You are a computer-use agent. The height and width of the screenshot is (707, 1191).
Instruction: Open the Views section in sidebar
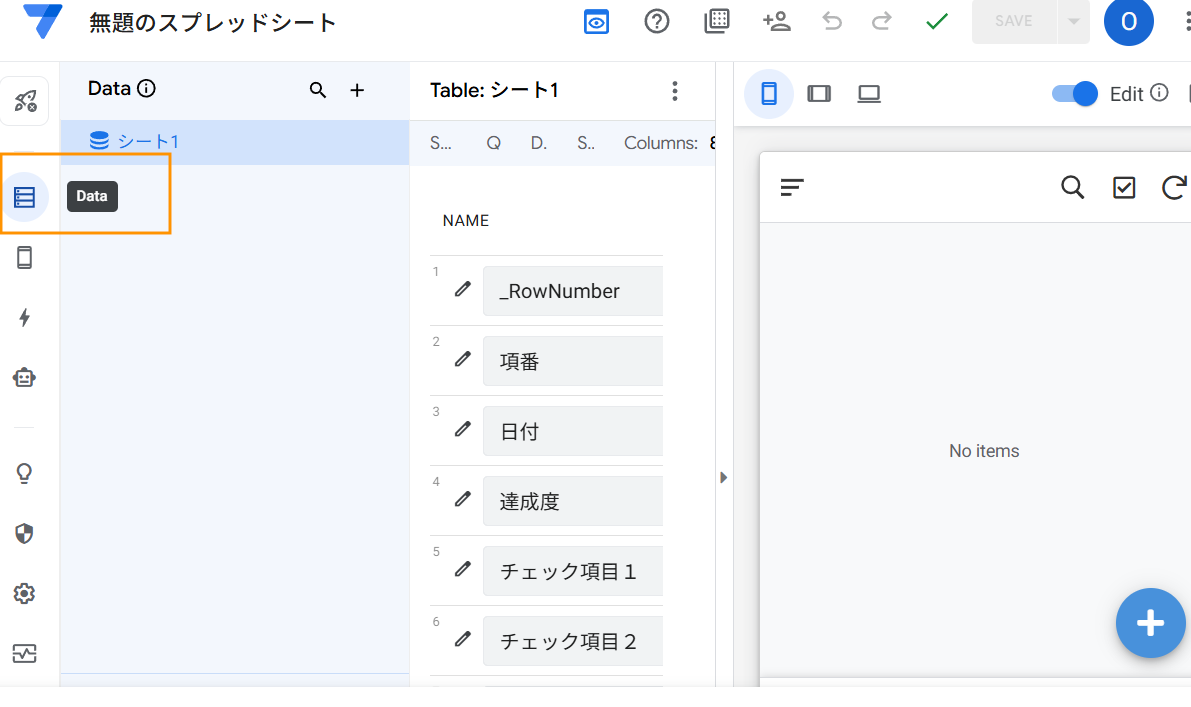tap(25, 258)
